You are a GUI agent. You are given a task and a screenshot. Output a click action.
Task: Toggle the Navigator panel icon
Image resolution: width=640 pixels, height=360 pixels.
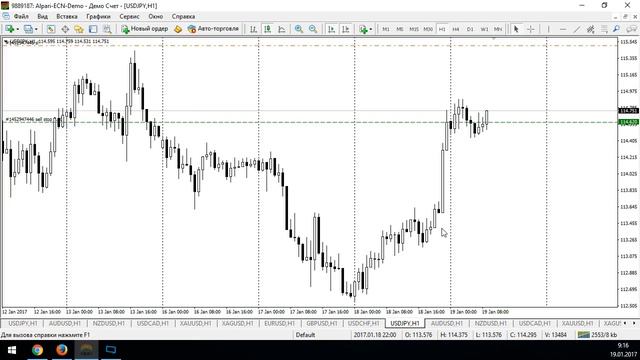79,29
